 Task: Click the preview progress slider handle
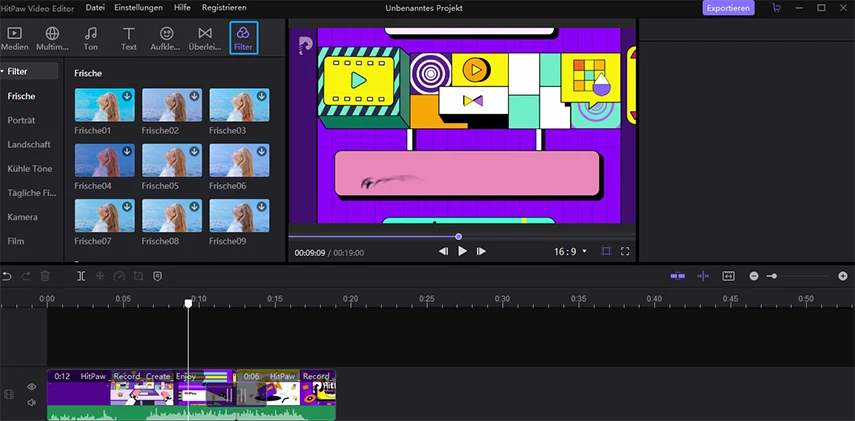[x=459, y=237]
